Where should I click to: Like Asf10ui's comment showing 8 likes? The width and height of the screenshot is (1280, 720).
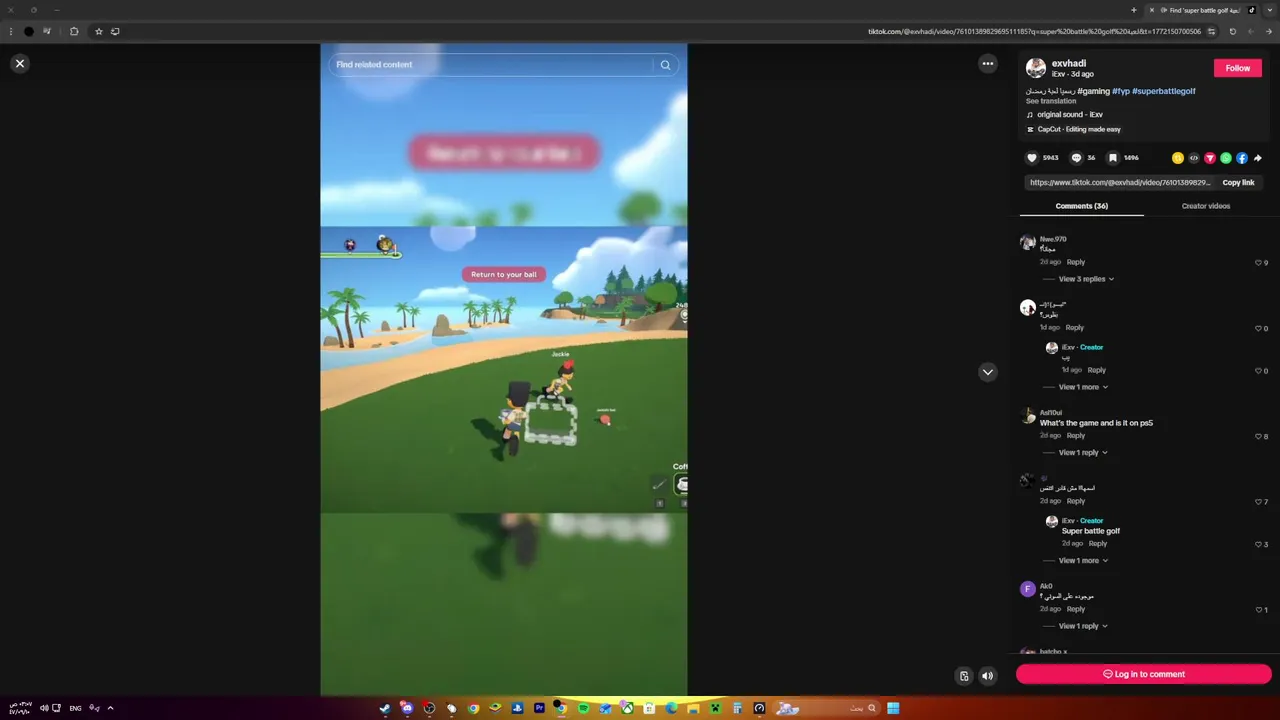pos(1259,437)
